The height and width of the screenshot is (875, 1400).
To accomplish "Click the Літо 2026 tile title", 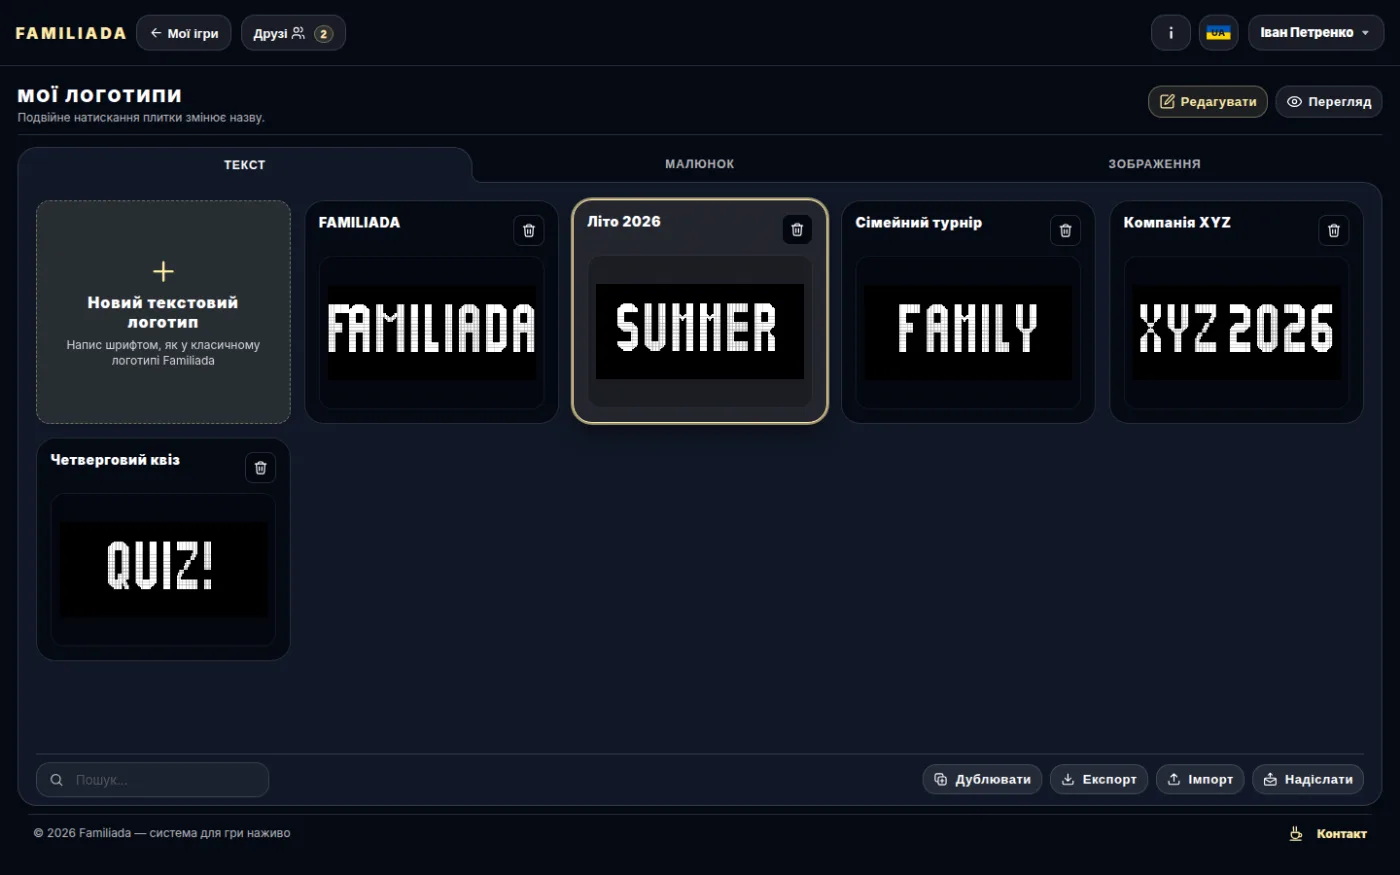I will [623, 222].
